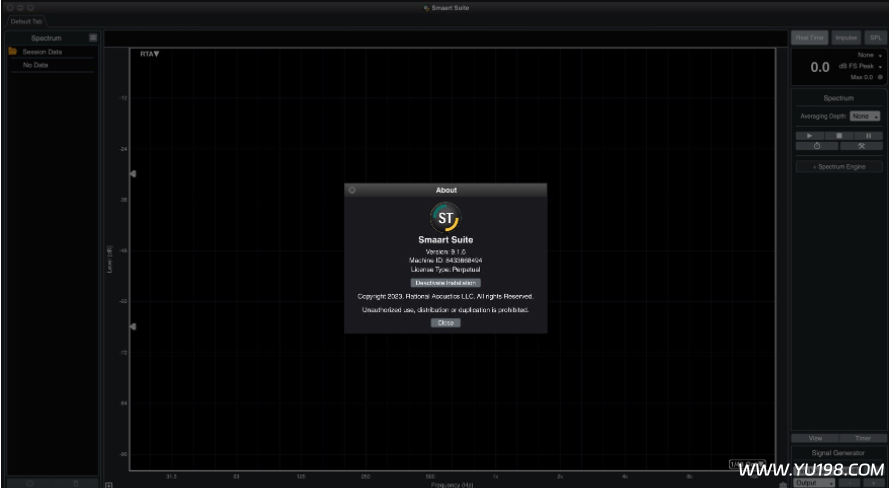This screenshot has height=488, width=889.
Task: Reset the Max level indicator dot
Action: 880,77
